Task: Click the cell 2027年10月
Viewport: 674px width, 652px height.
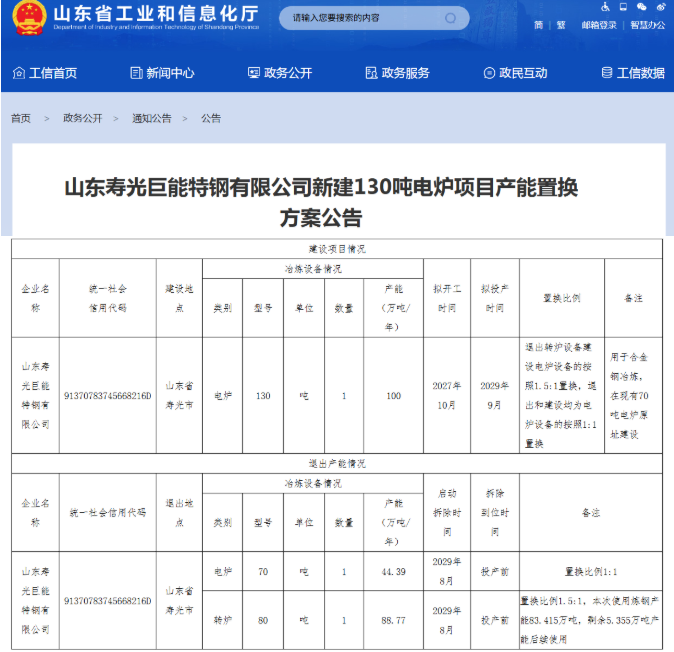Action: tap(447, 395)
